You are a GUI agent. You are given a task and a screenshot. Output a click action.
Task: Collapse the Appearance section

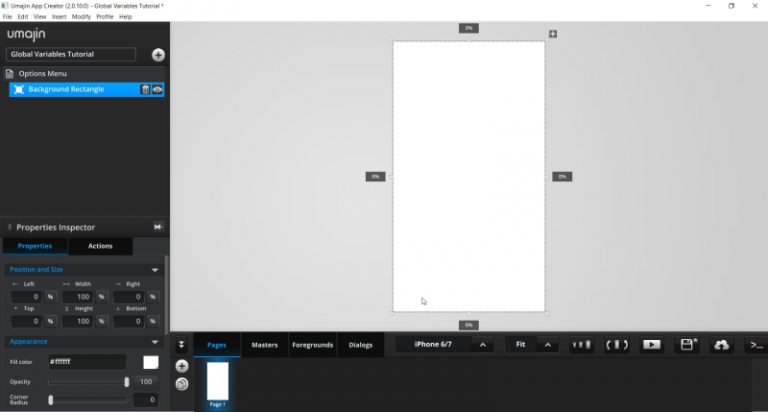coord(155,342)
